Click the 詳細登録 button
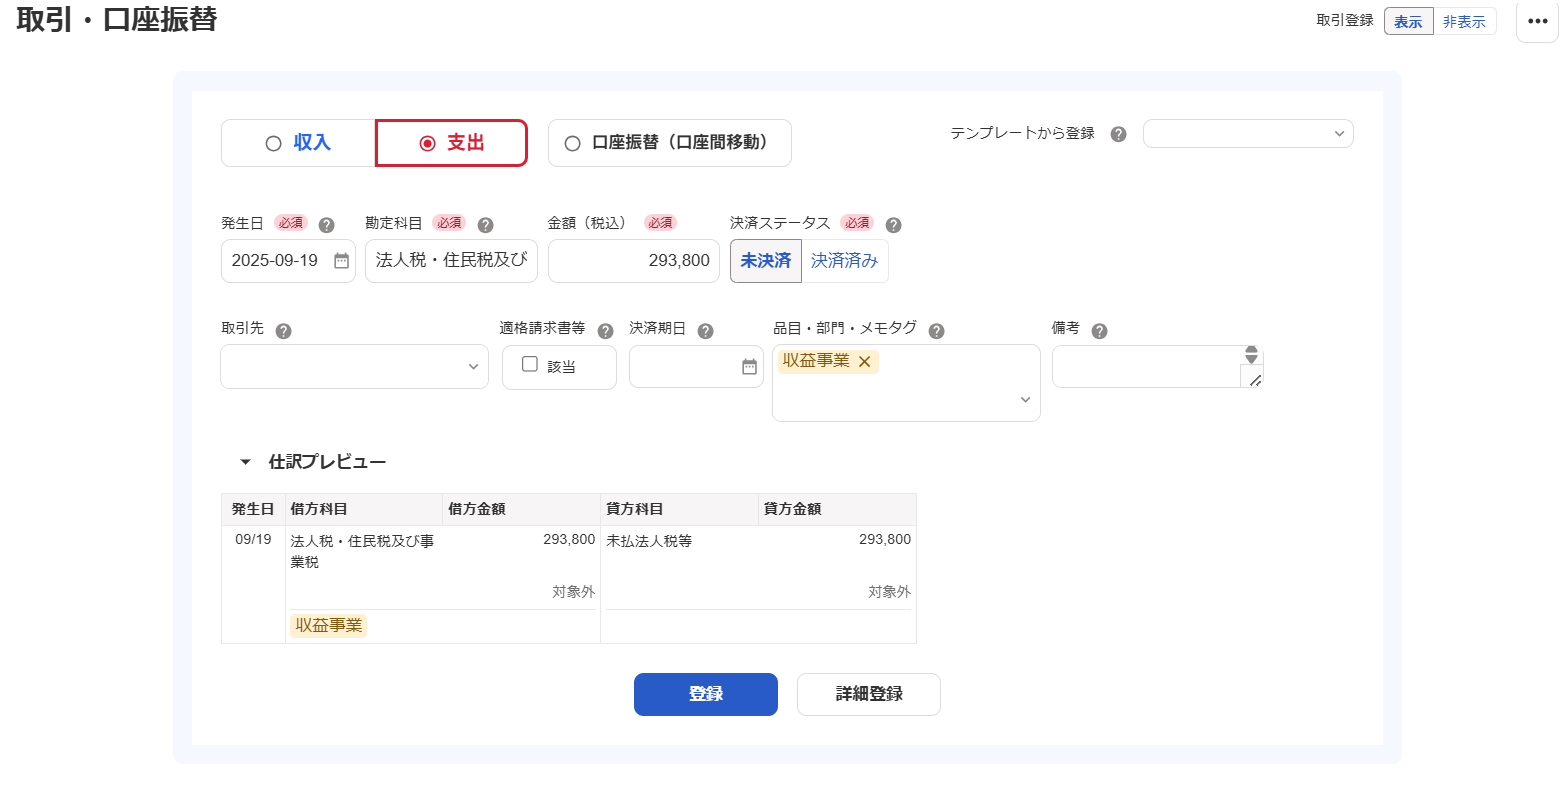 869,694
